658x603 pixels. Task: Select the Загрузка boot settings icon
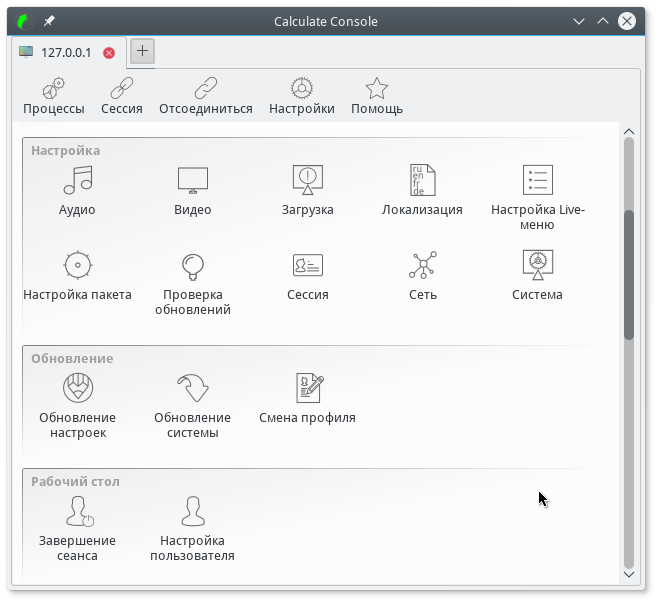pos(307,181)
